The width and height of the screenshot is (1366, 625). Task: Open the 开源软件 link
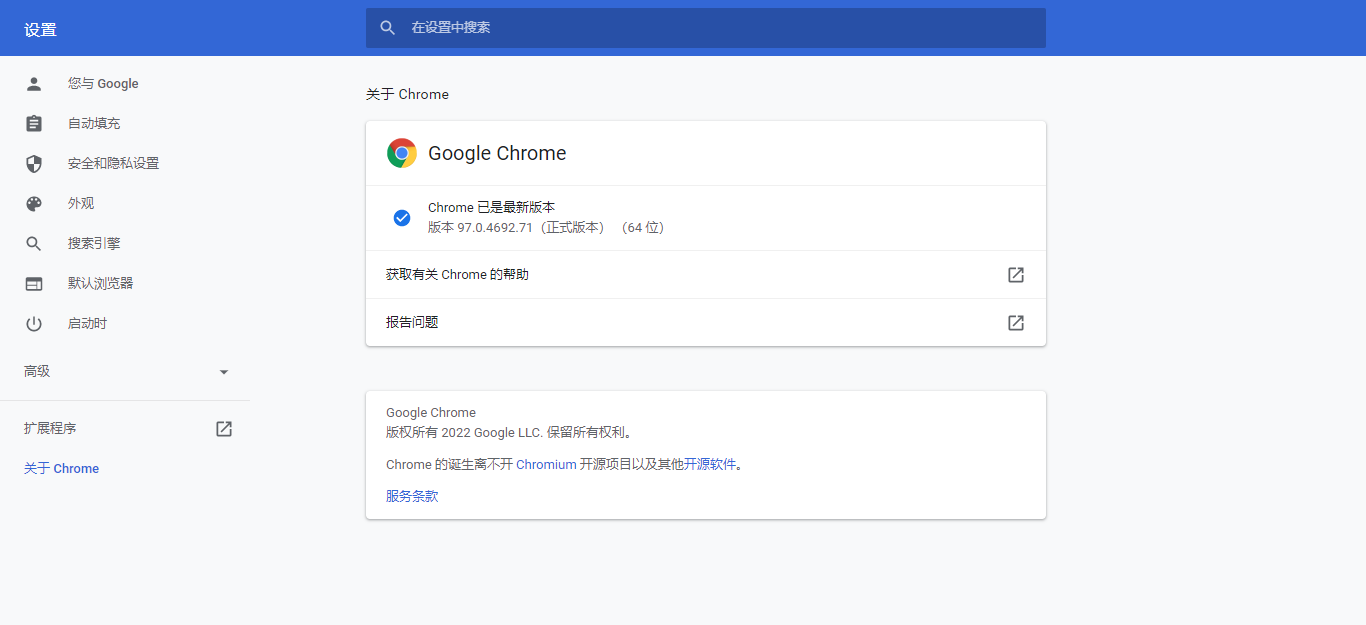coord(710,465)
